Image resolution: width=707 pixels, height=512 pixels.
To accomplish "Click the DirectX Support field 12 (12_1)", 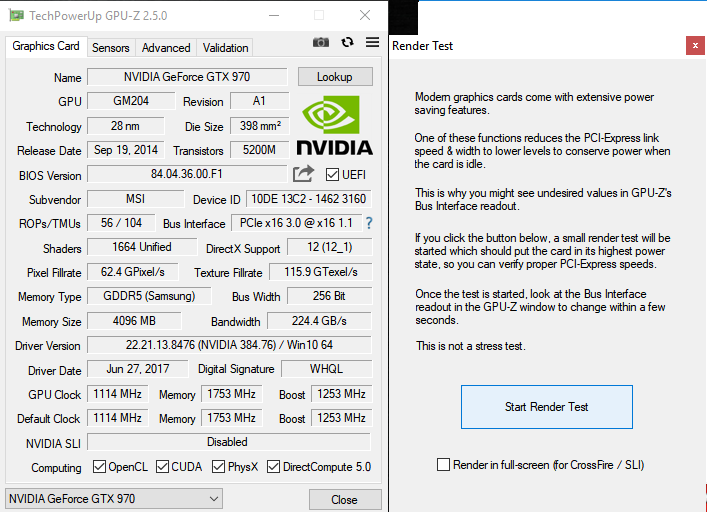I will click(x=330, y=247).
